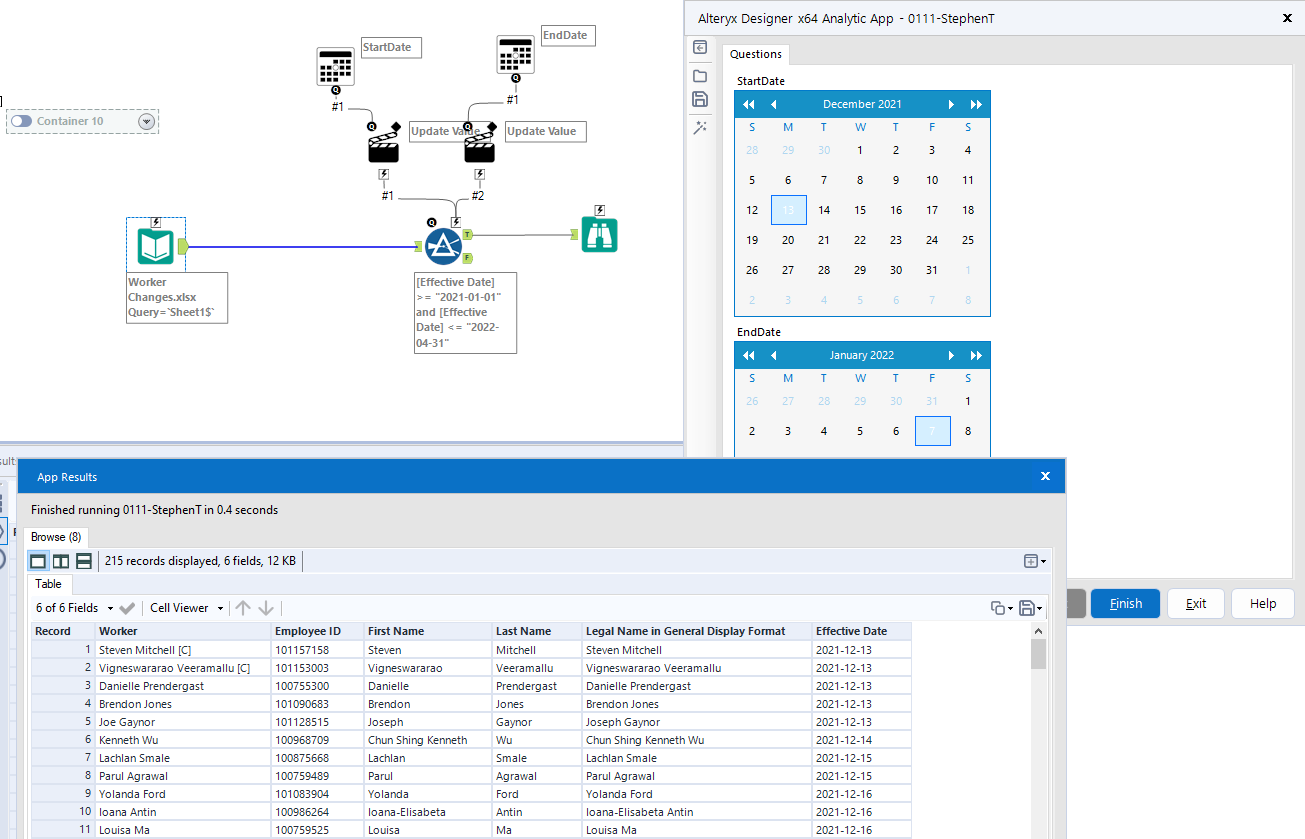This screenshot has width=1305, height=839.
Task: Switch results to horizontal split view
Action: coord(84,561)
